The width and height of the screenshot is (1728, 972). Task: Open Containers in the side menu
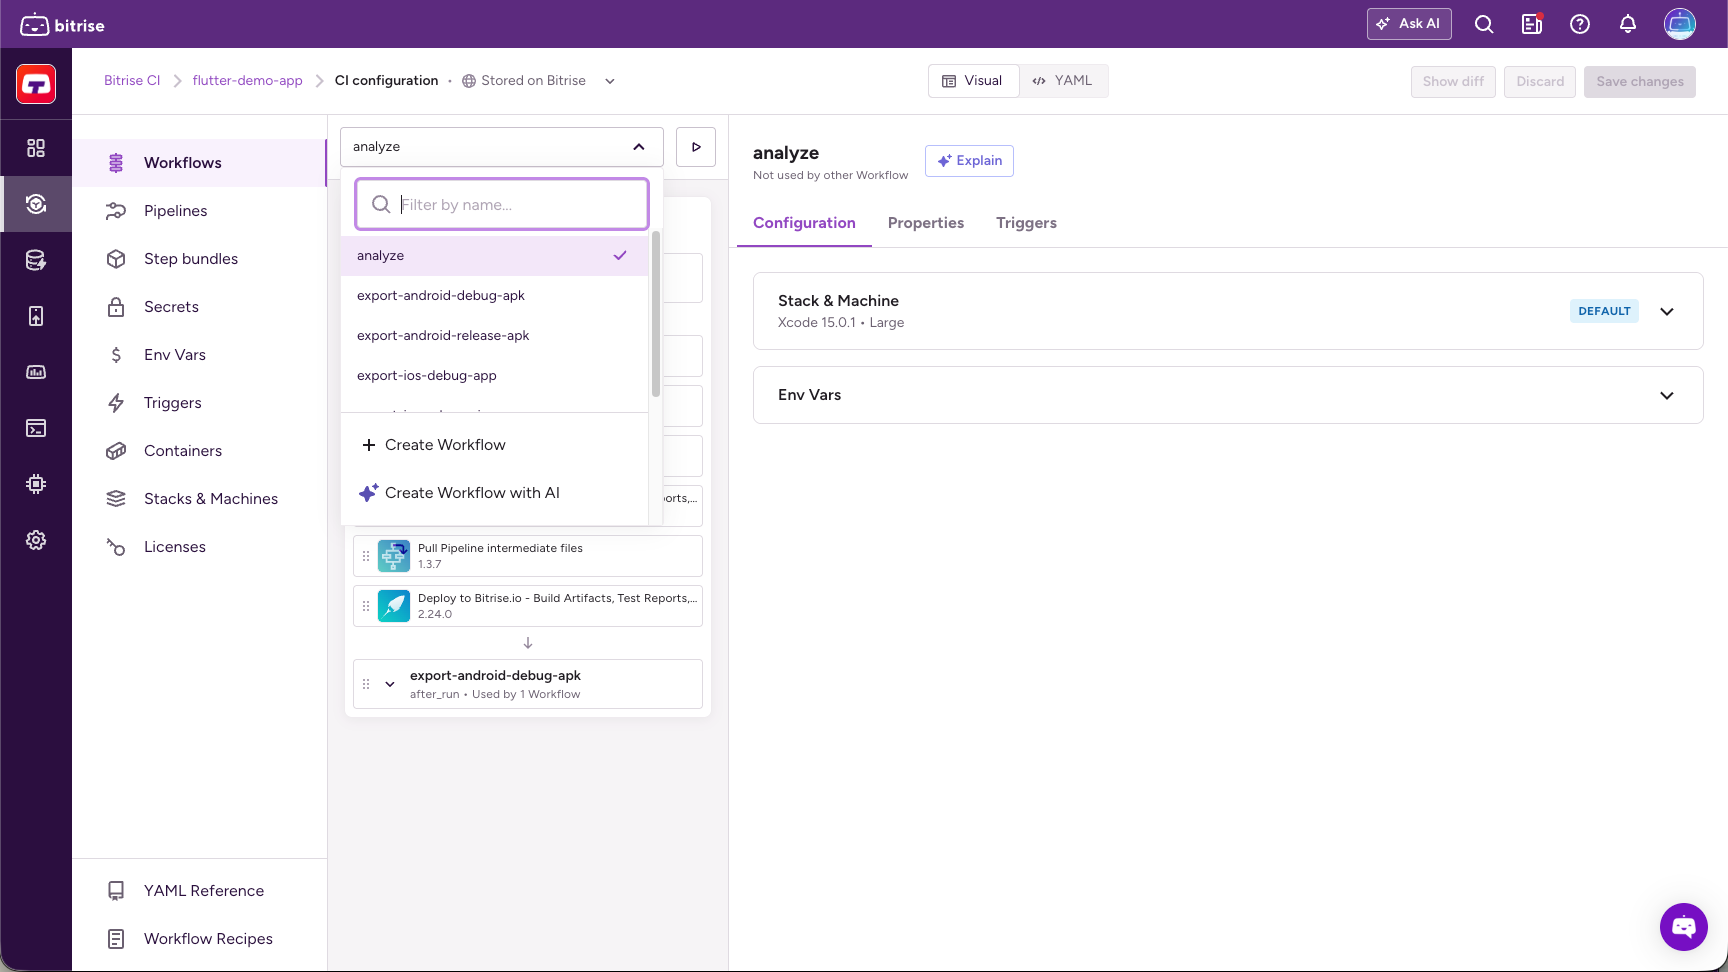[x=200, y=451]
